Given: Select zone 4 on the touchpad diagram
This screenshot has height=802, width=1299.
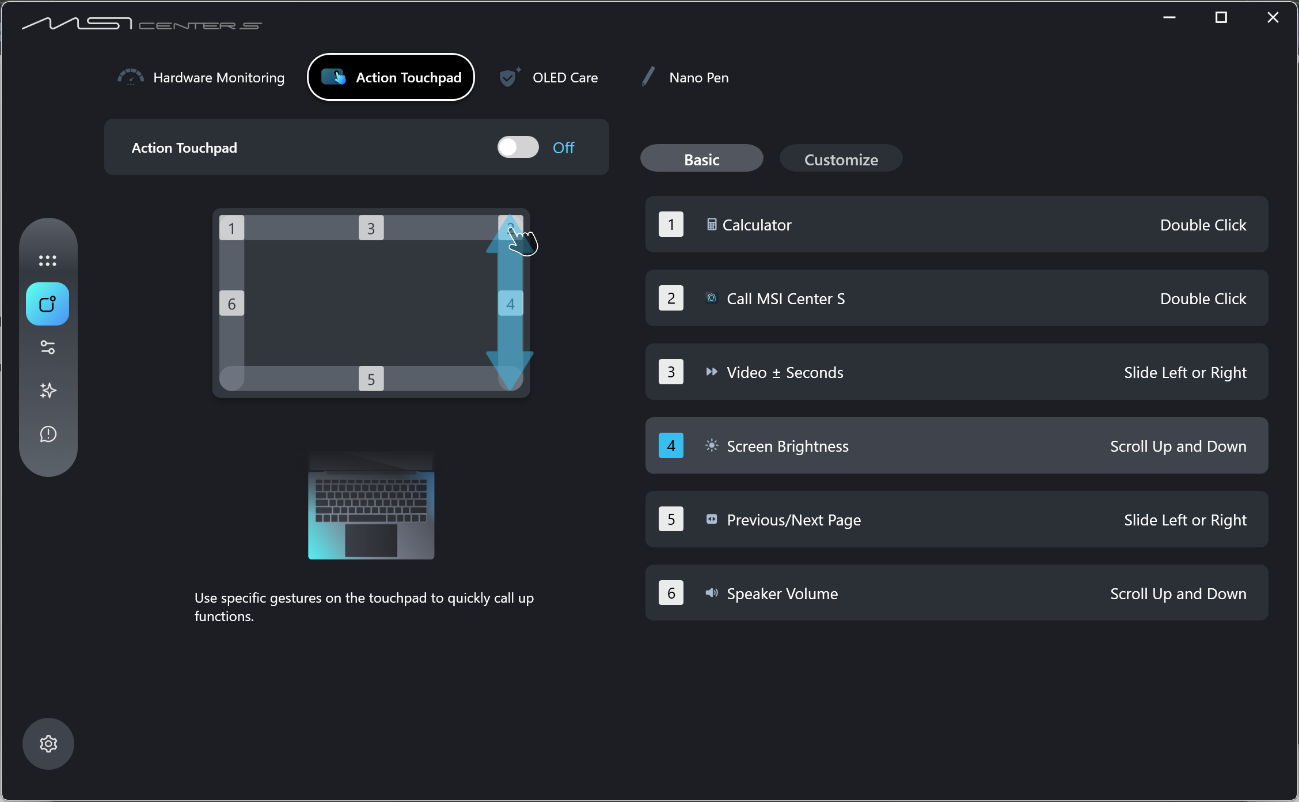Looking at the screenshot, I should (511, 303).
